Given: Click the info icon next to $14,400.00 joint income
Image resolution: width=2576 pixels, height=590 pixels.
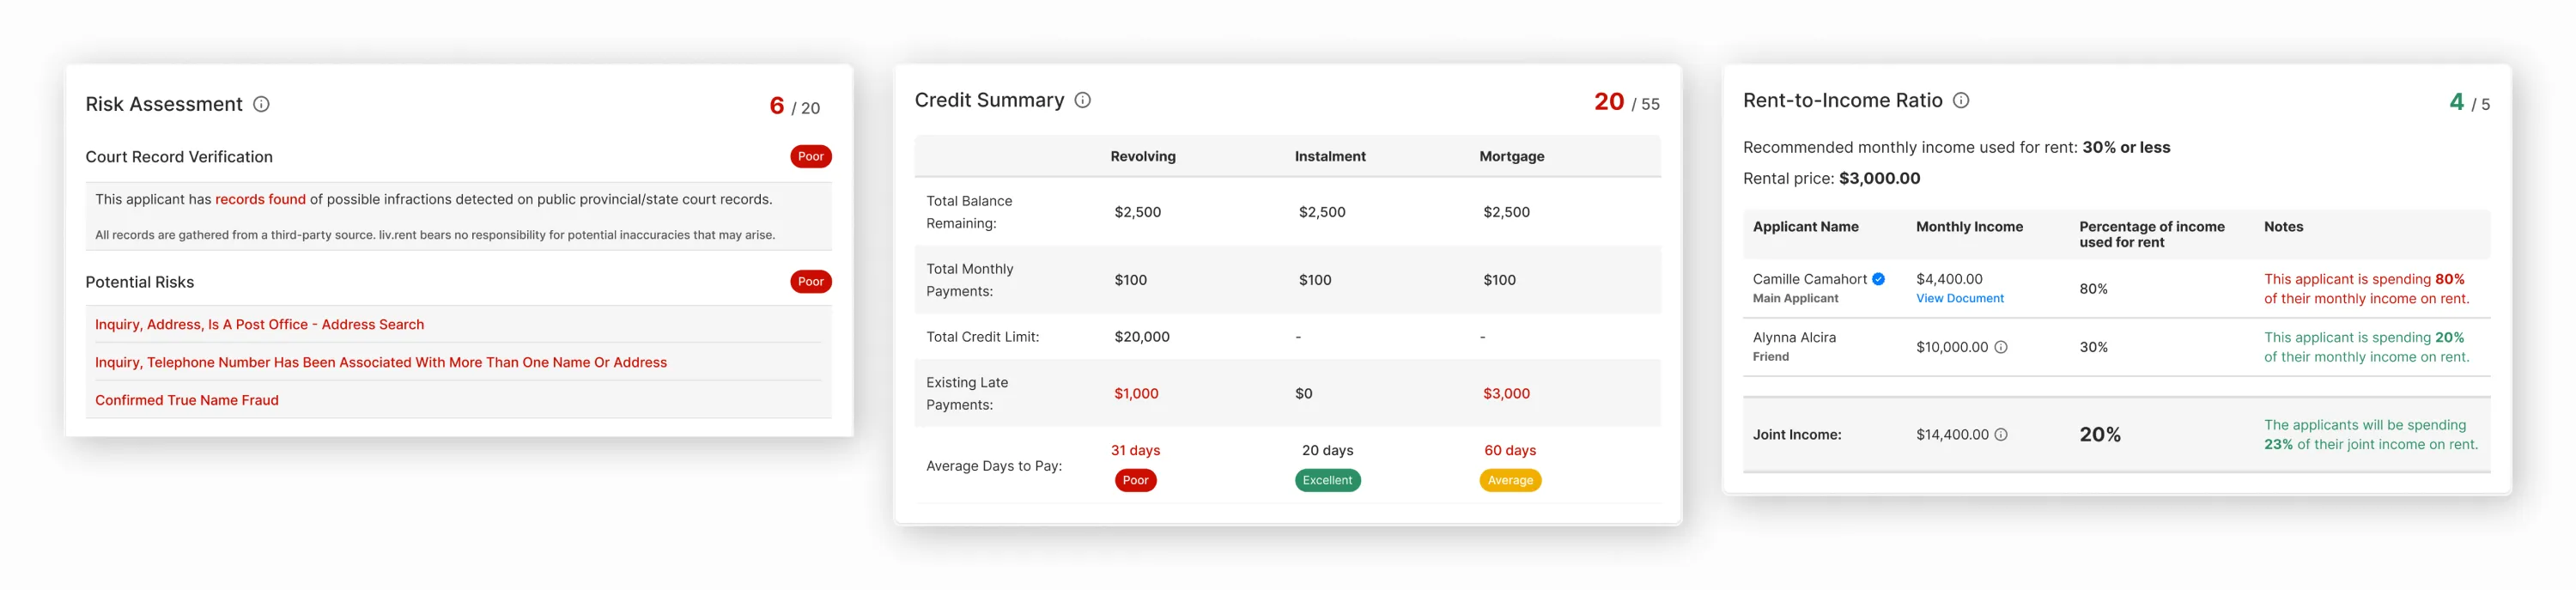Looking at the screenshot, I should coord(2001,434).
